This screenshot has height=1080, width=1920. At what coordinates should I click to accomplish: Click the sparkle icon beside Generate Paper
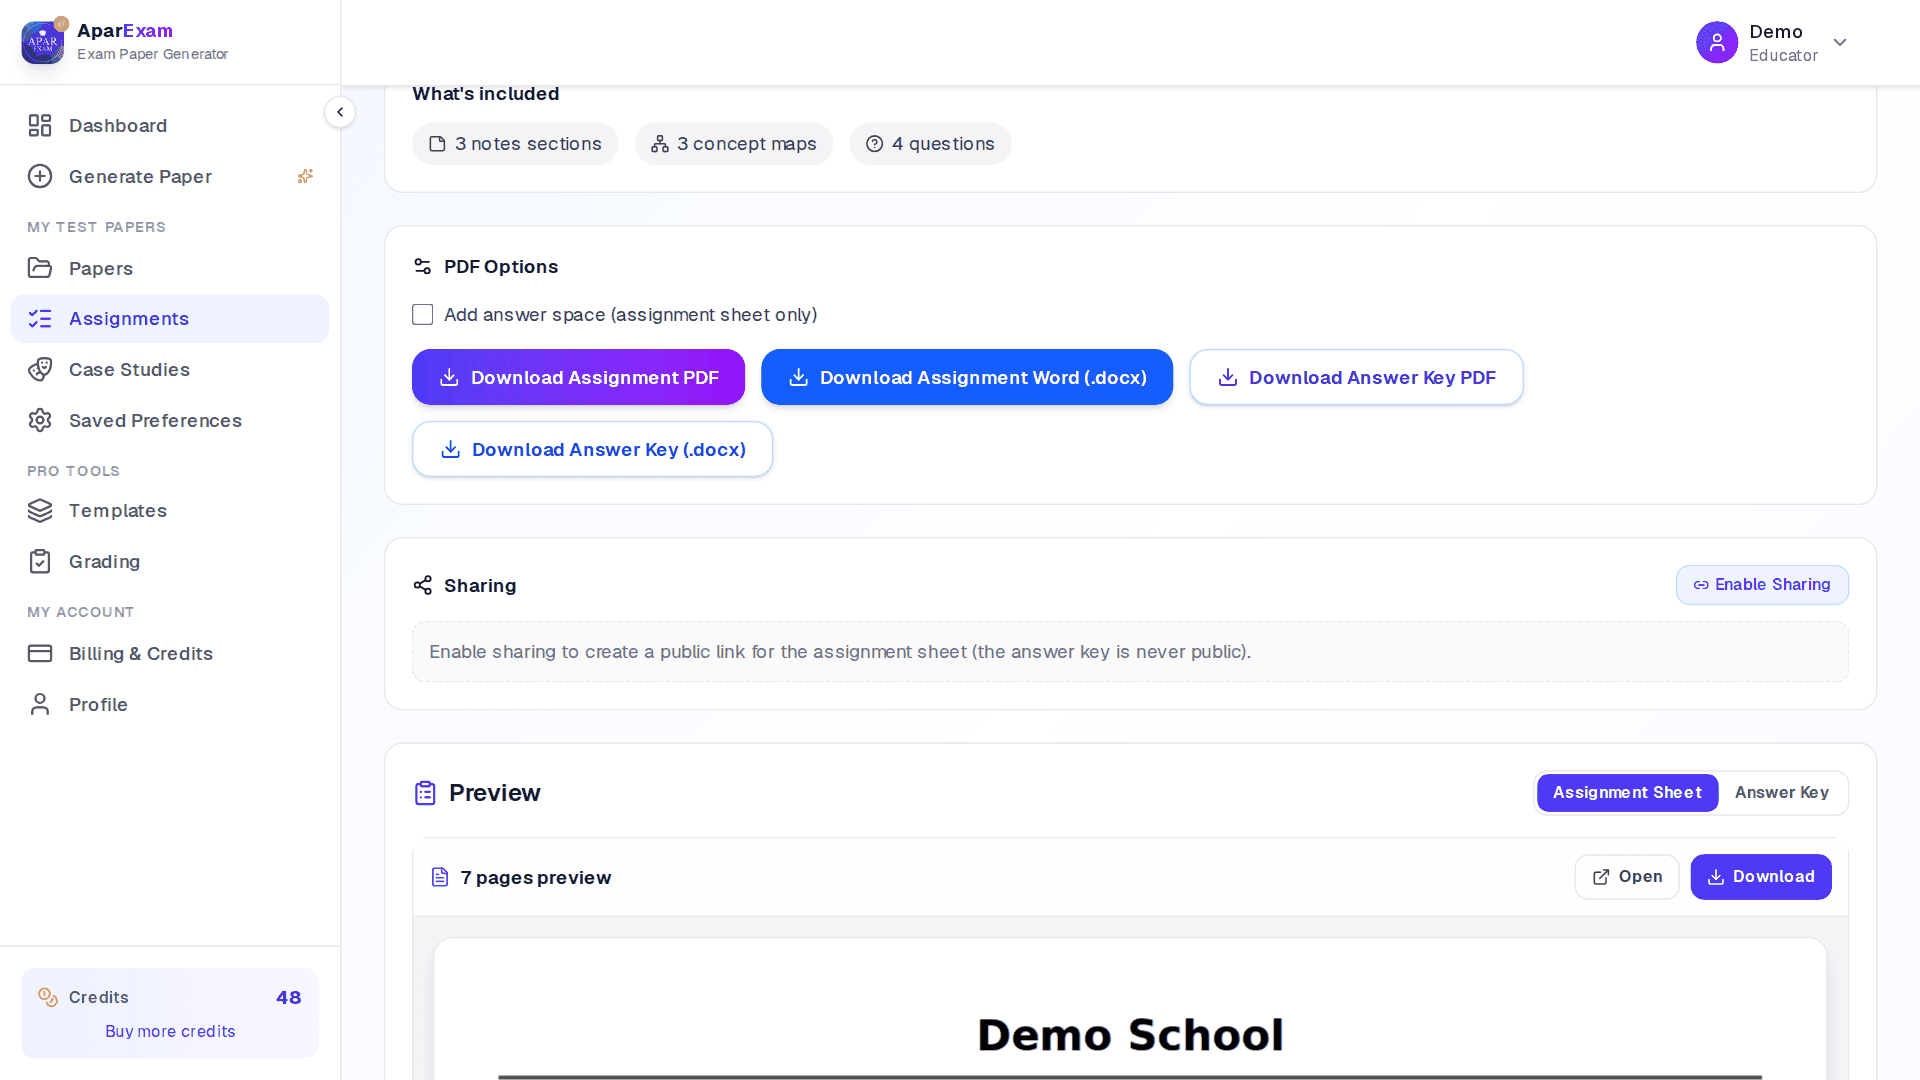tap(306, 176)
